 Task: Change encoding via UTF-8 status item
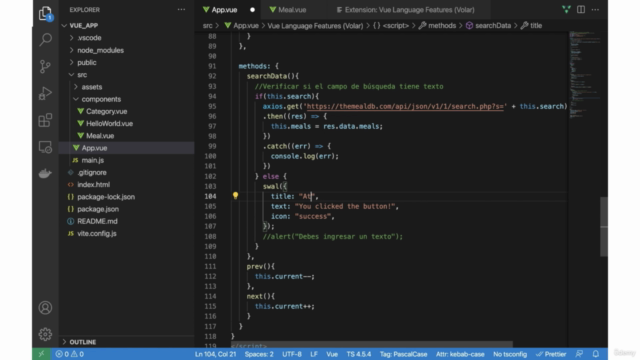(292, 354)
